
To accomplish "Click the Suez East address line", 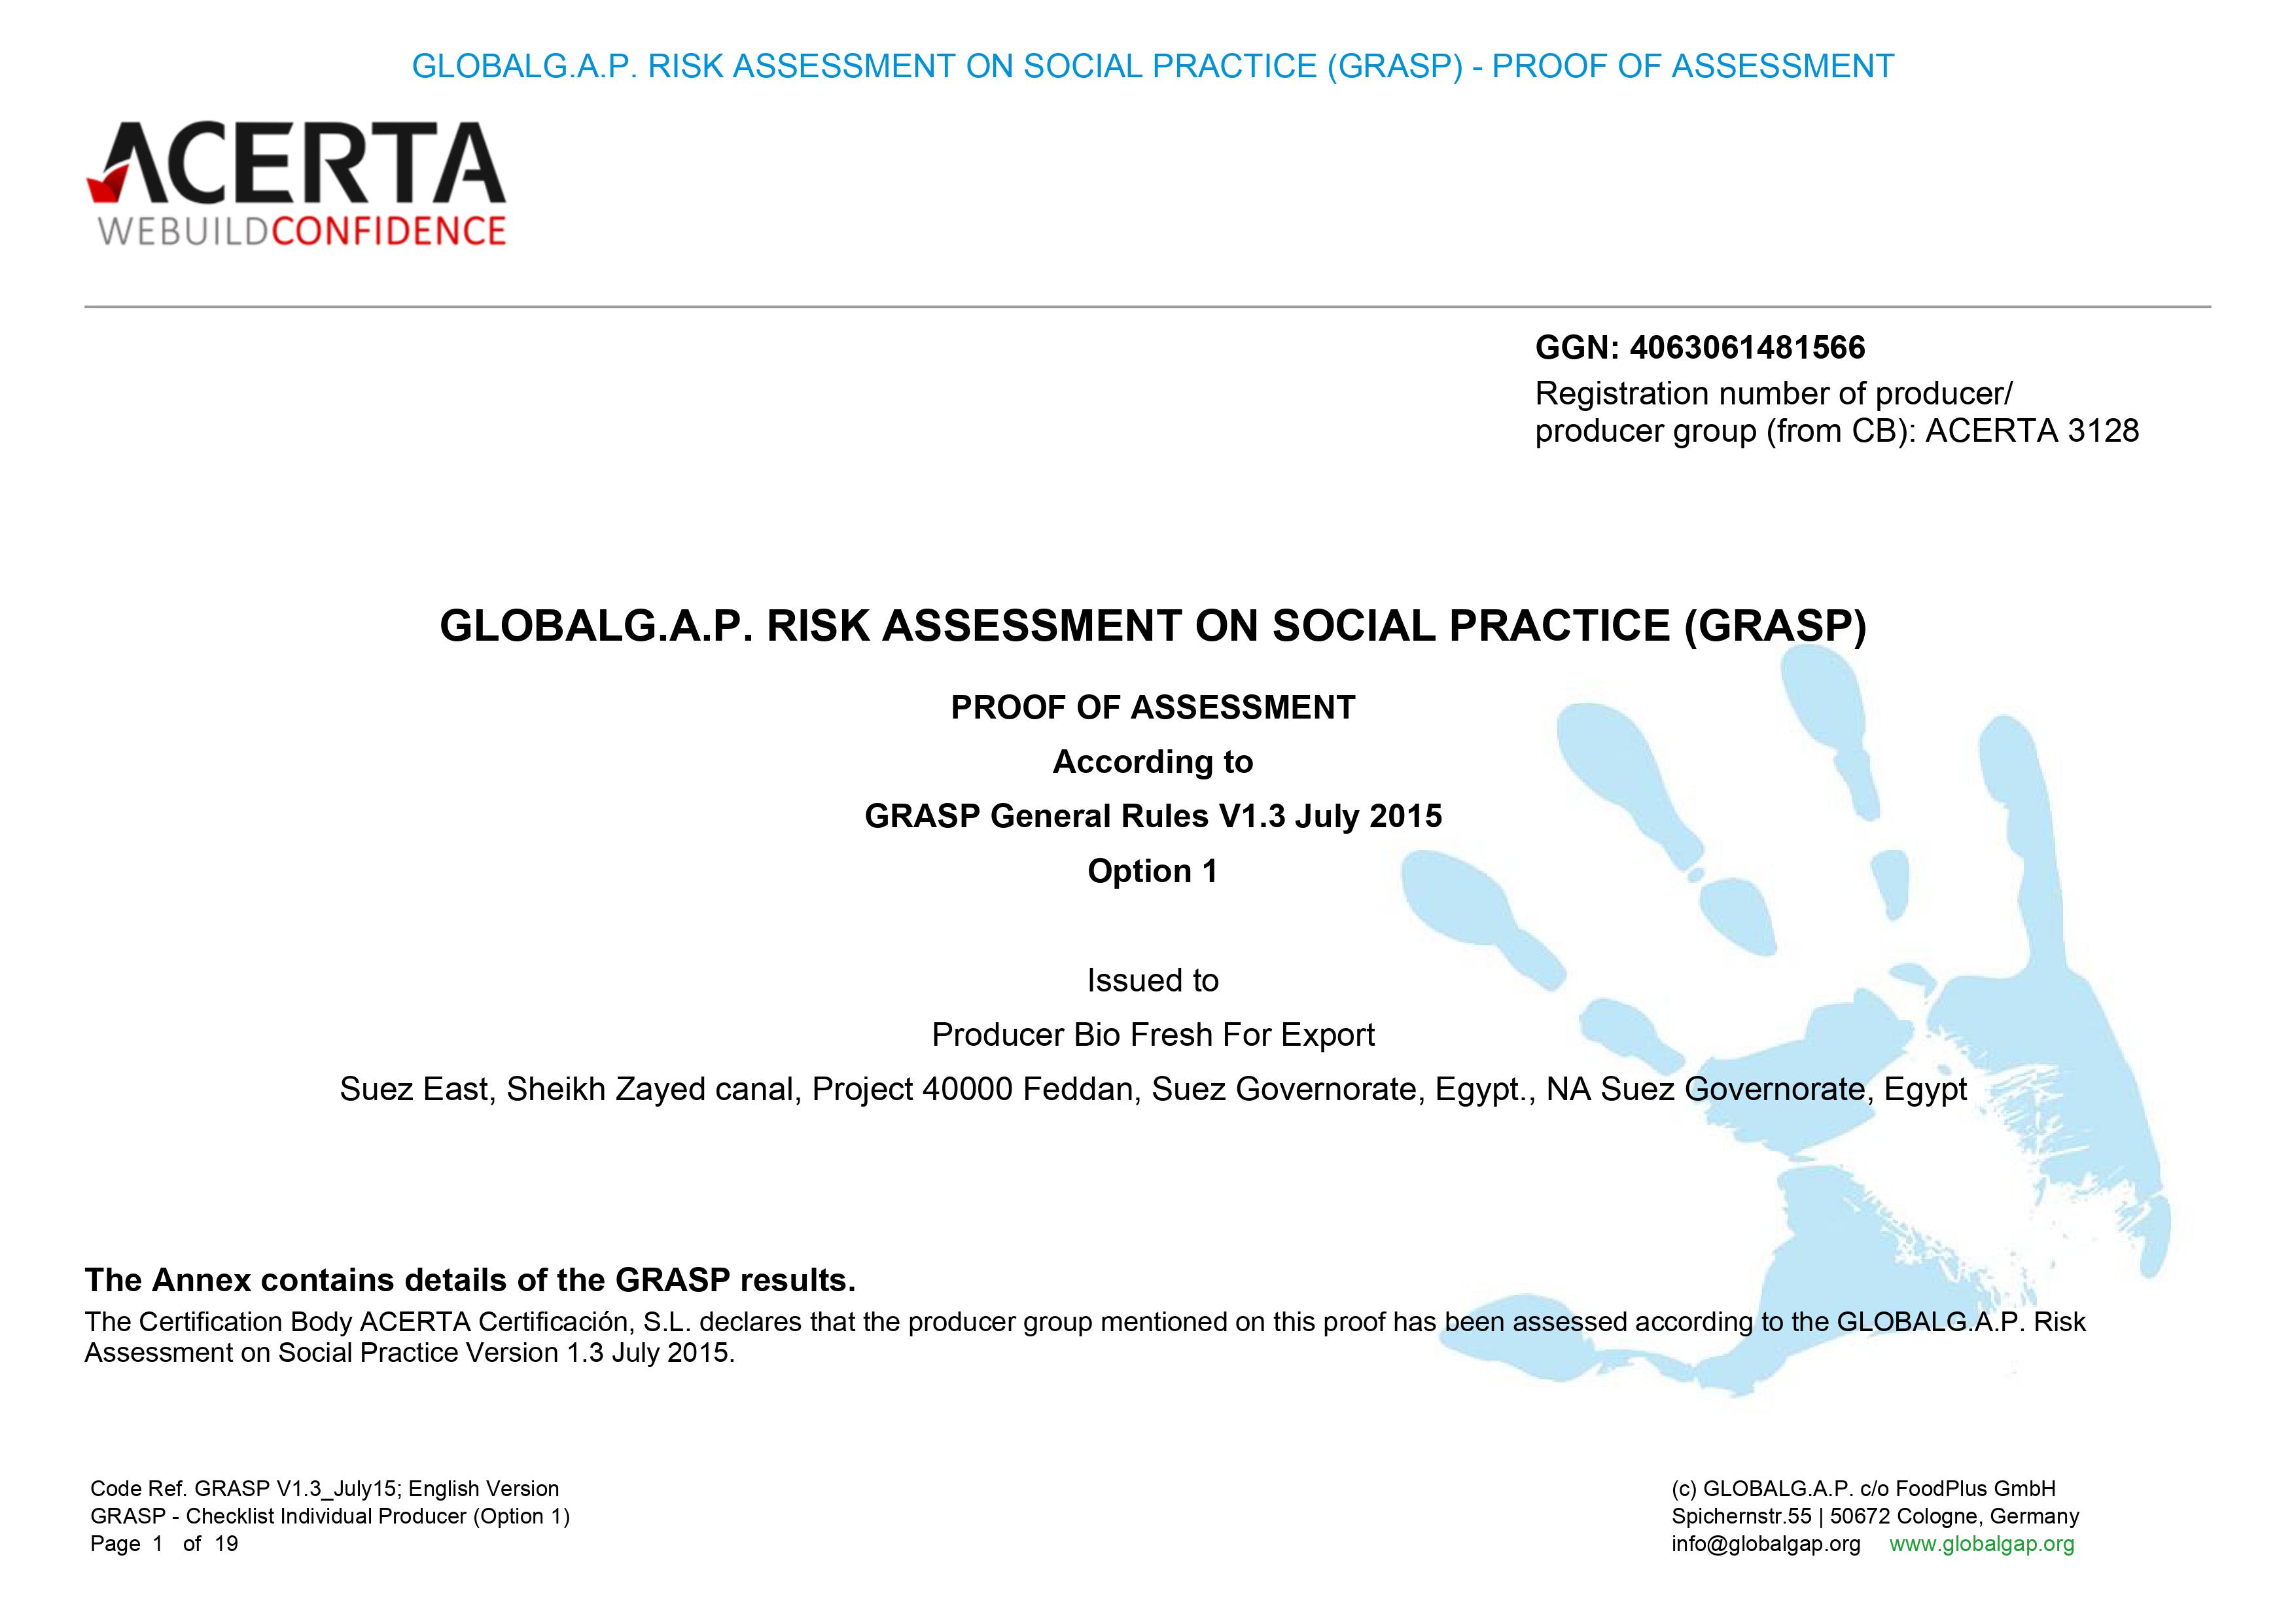I will (x=1152, y=1089).
